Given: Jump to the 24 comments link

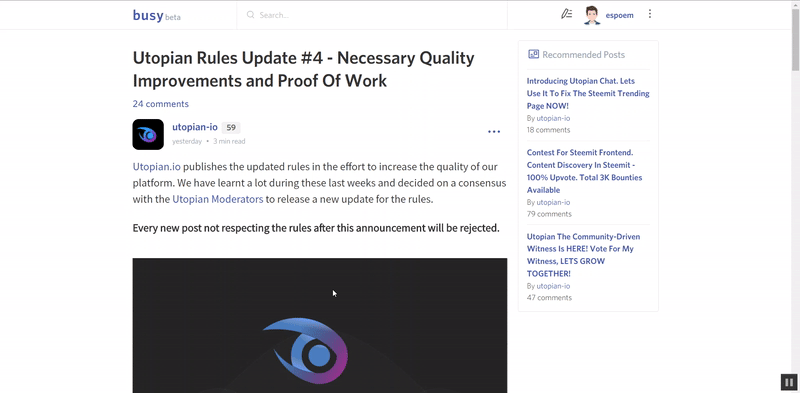Looking at the screenshot, I should coord(161,104).
